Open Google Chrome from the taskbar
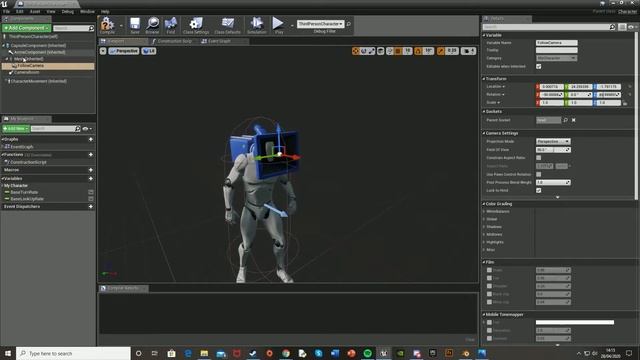 point(286,353)
